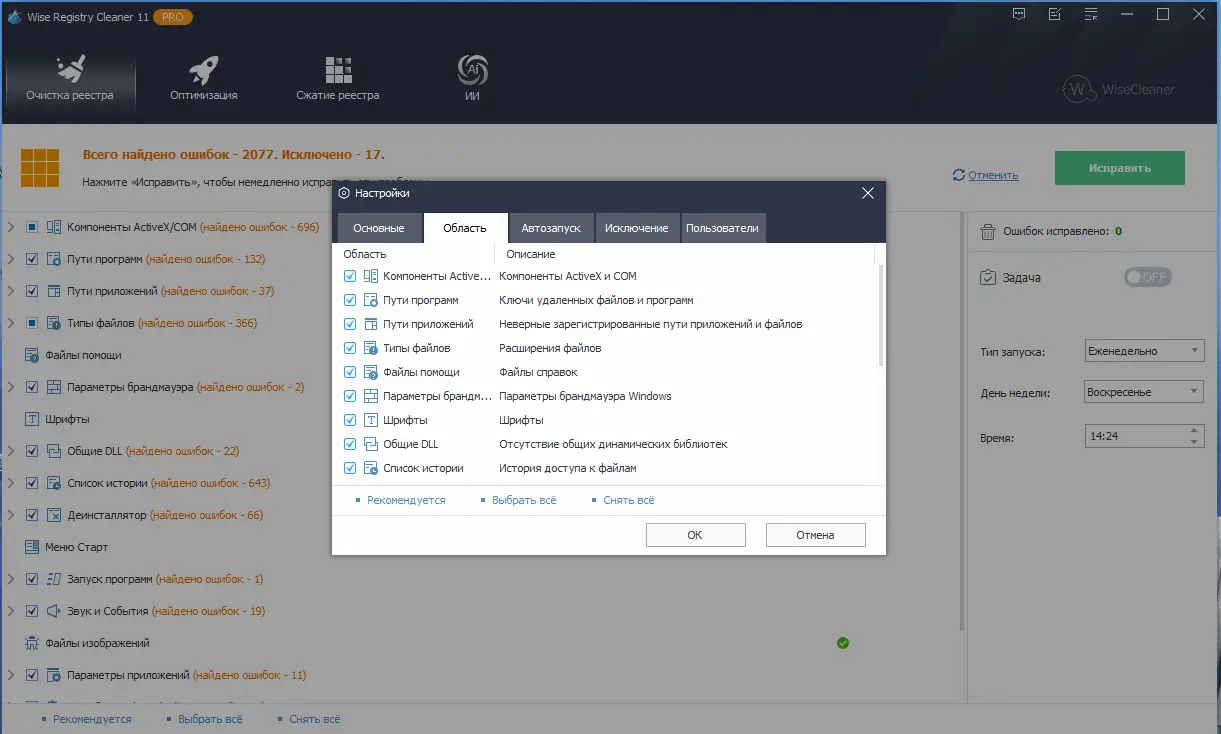The image size is (1221, 734).
Task: Click the calendar icon next to Задача
Action: 989,277
